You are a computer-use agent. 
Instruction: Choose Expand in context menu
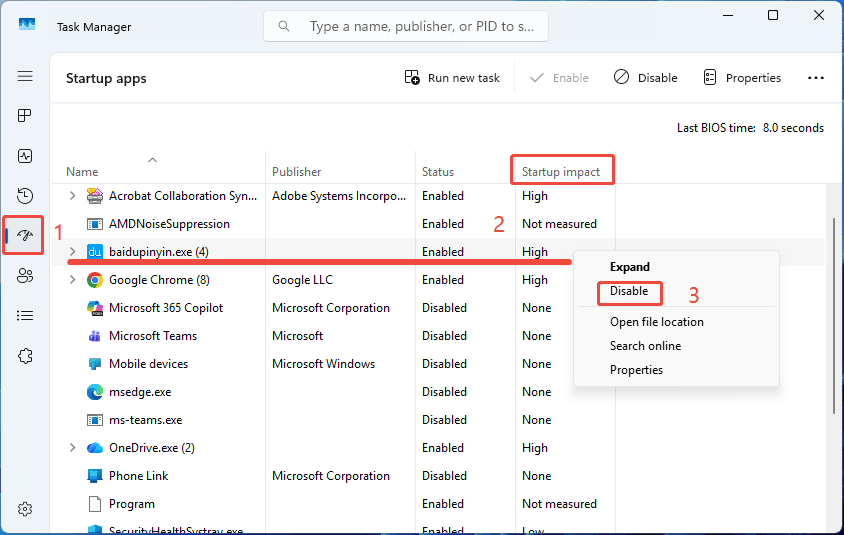pyautogui.click(x=629, y=267)
